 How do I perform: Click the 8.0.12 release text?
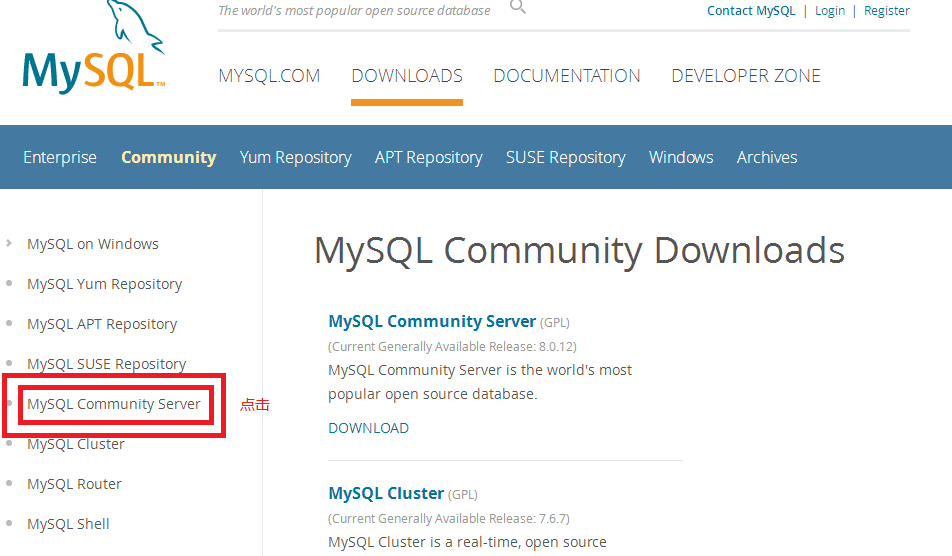point(452,347)
